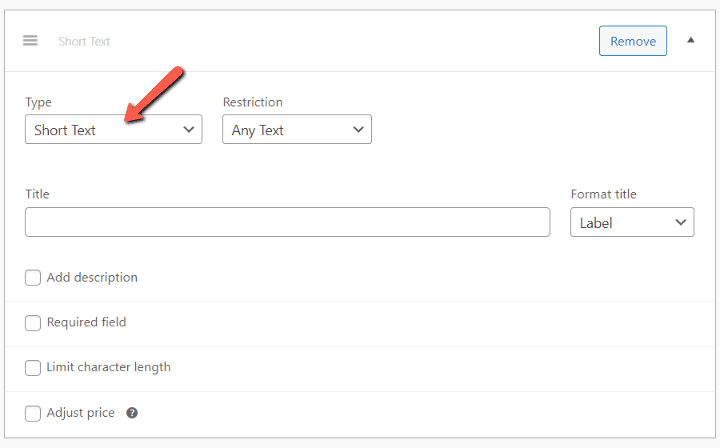This screenshot has width=720, height=448.
Task: Open the Restriction dropdown showing Any Text
Action: pyautogui.click(x=296, y=130)
